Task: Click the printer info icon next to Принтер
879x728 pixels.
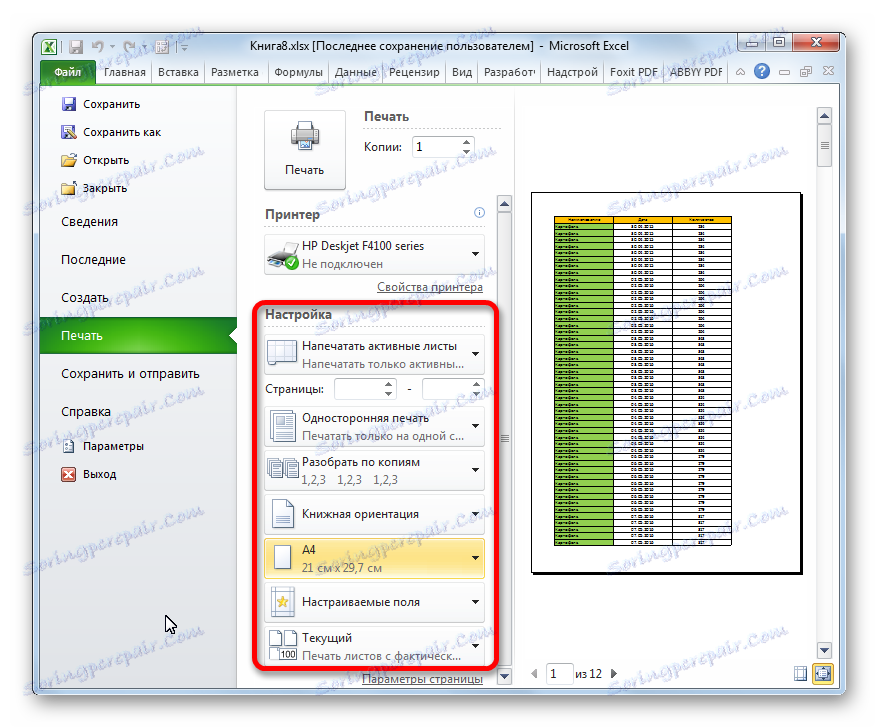Action: coord(479,212)
